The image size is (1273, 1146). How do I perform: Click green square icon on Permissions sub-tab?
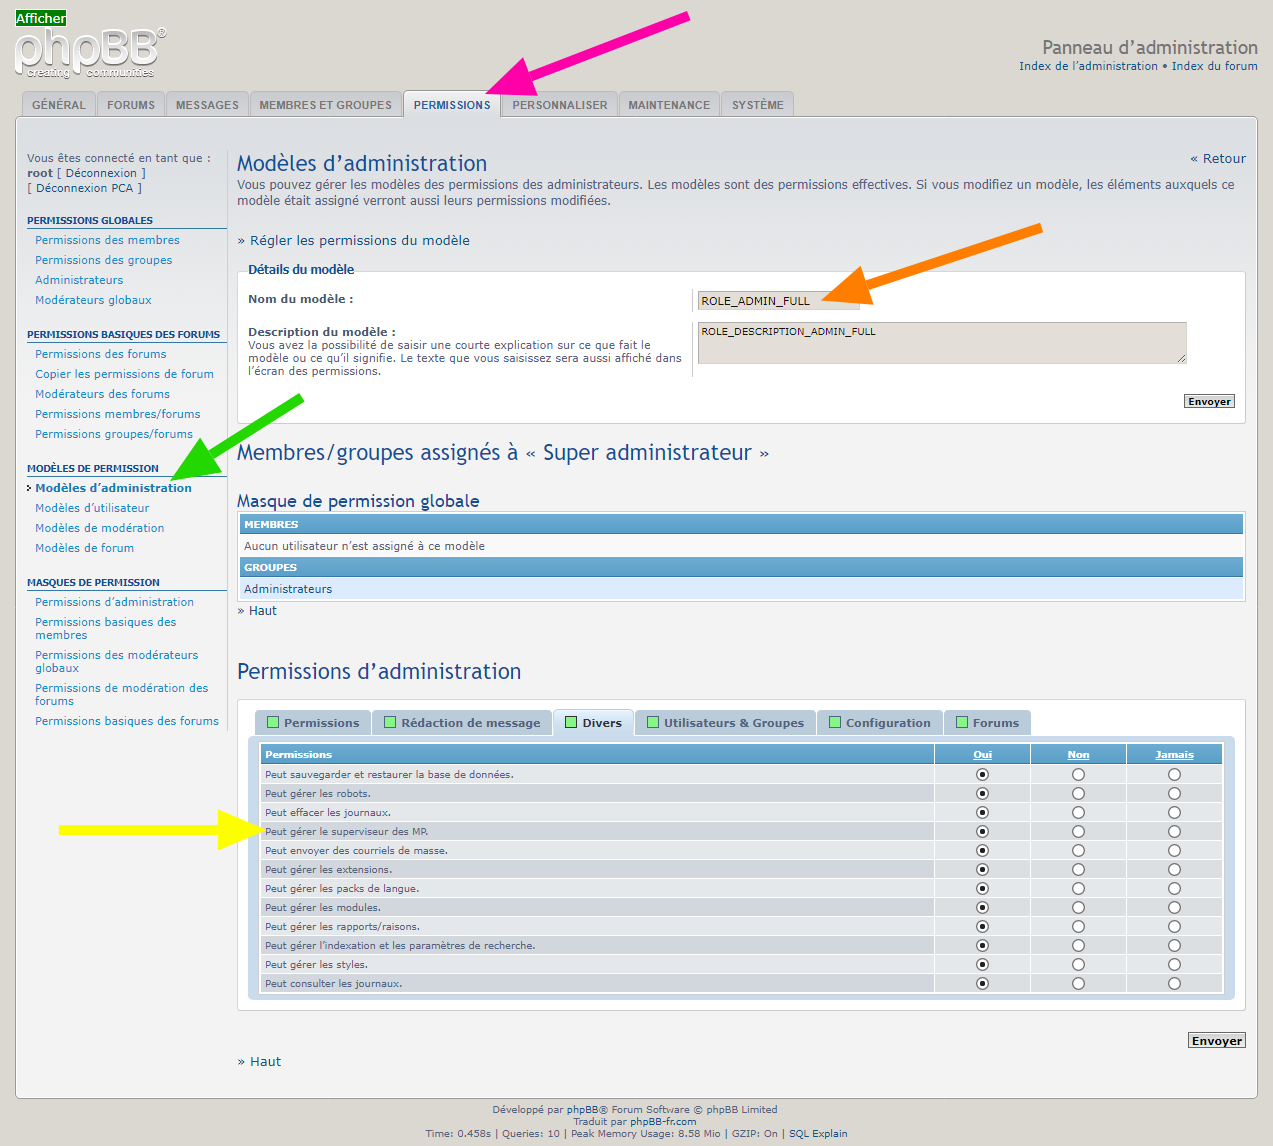[x=273, y=722]
